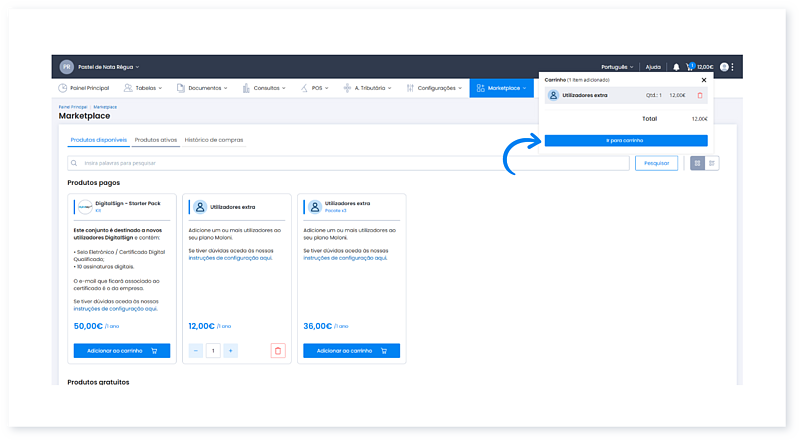Switch to grid view layout
Viewport: 800px width, 441px height.
pyautogui.click(x=697, y=163)
